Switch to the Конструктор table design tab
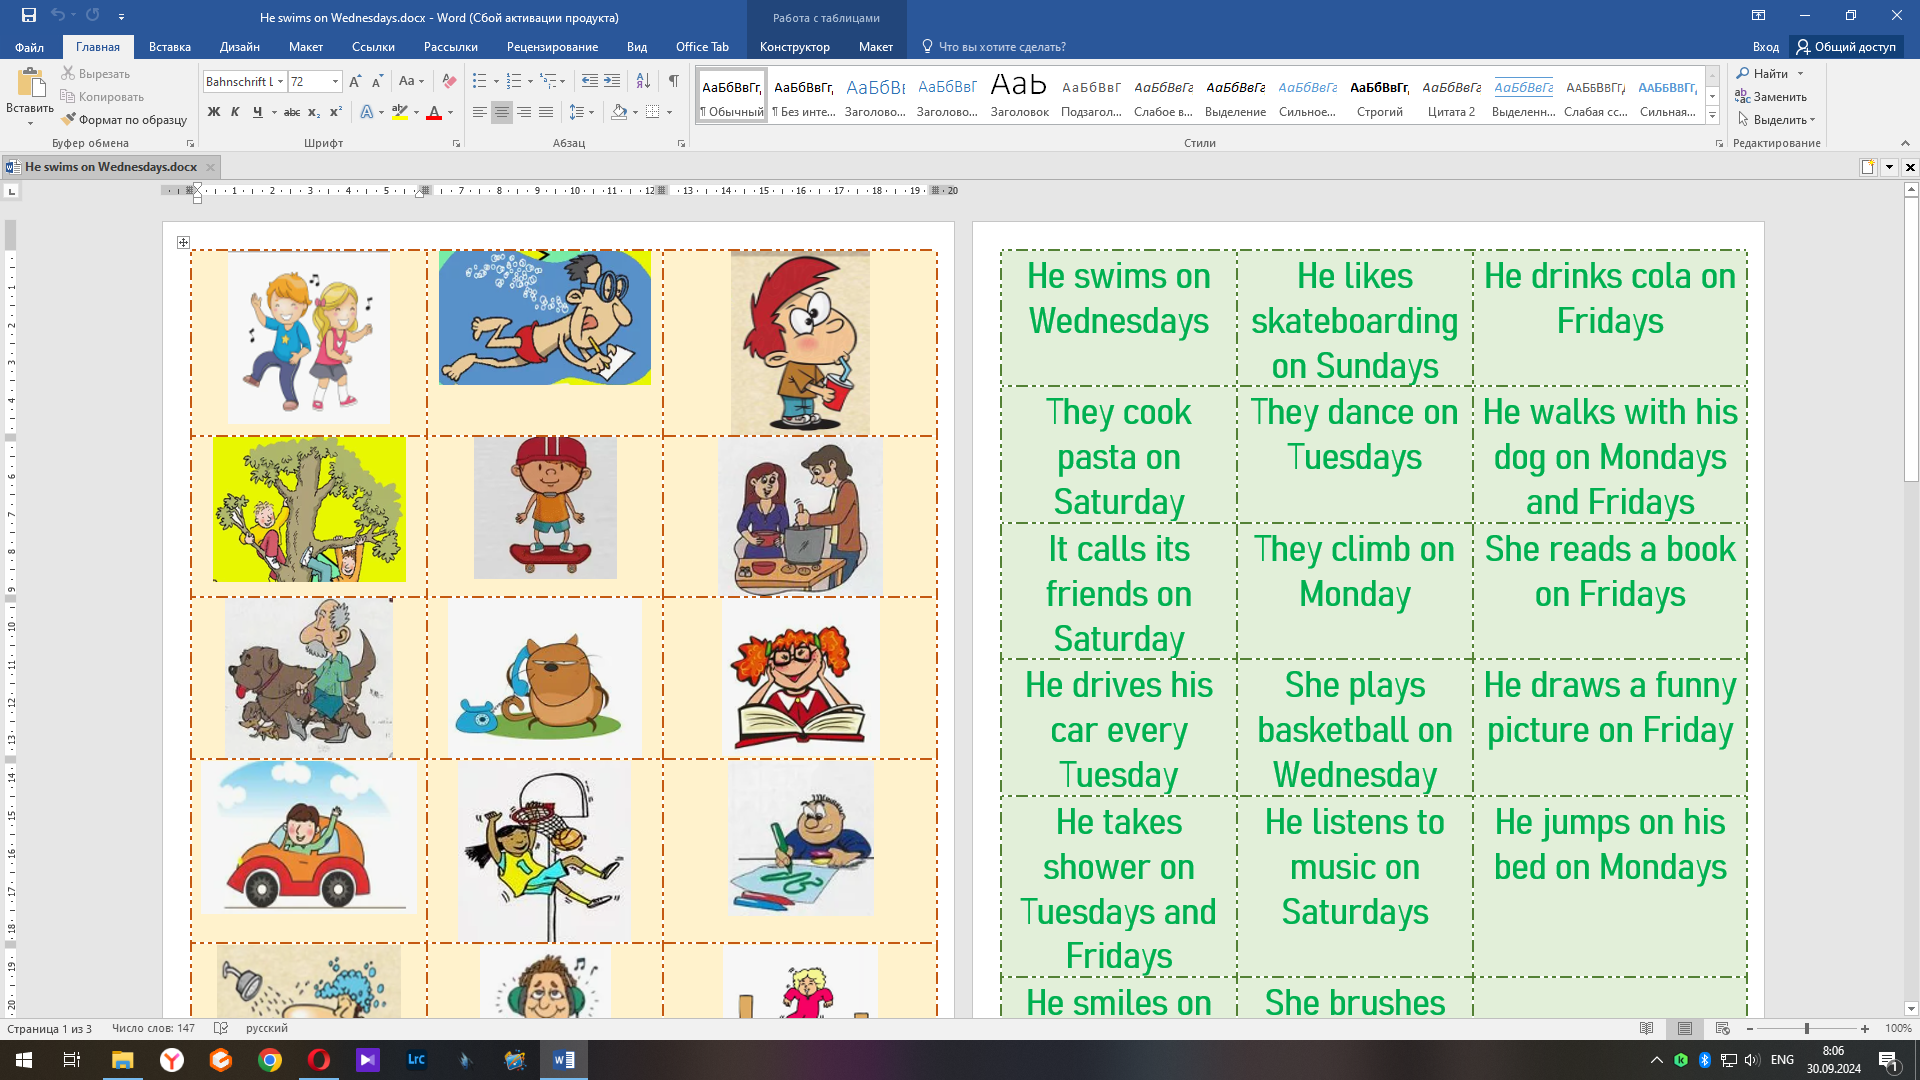The image size is (1920, 1080). pos(794,47)
